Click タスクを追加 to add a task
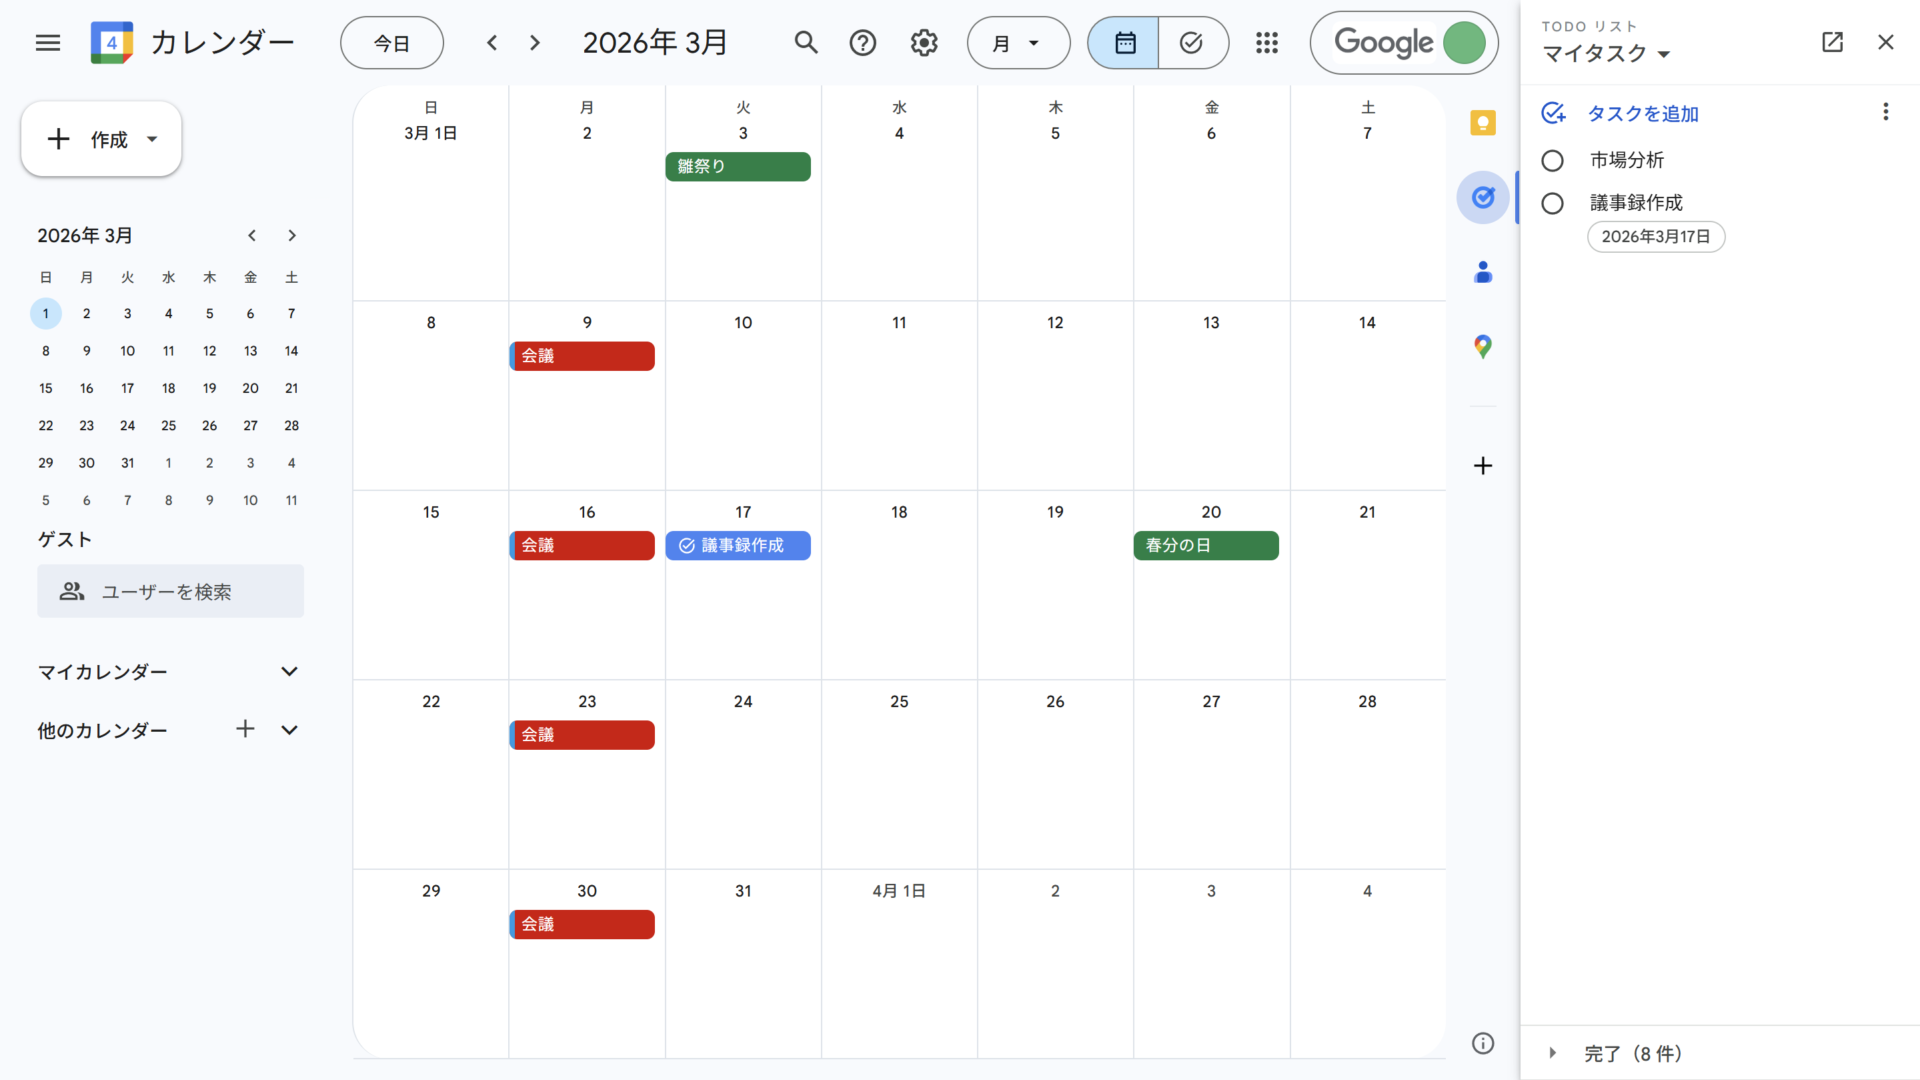 [x=1642, y=114]
